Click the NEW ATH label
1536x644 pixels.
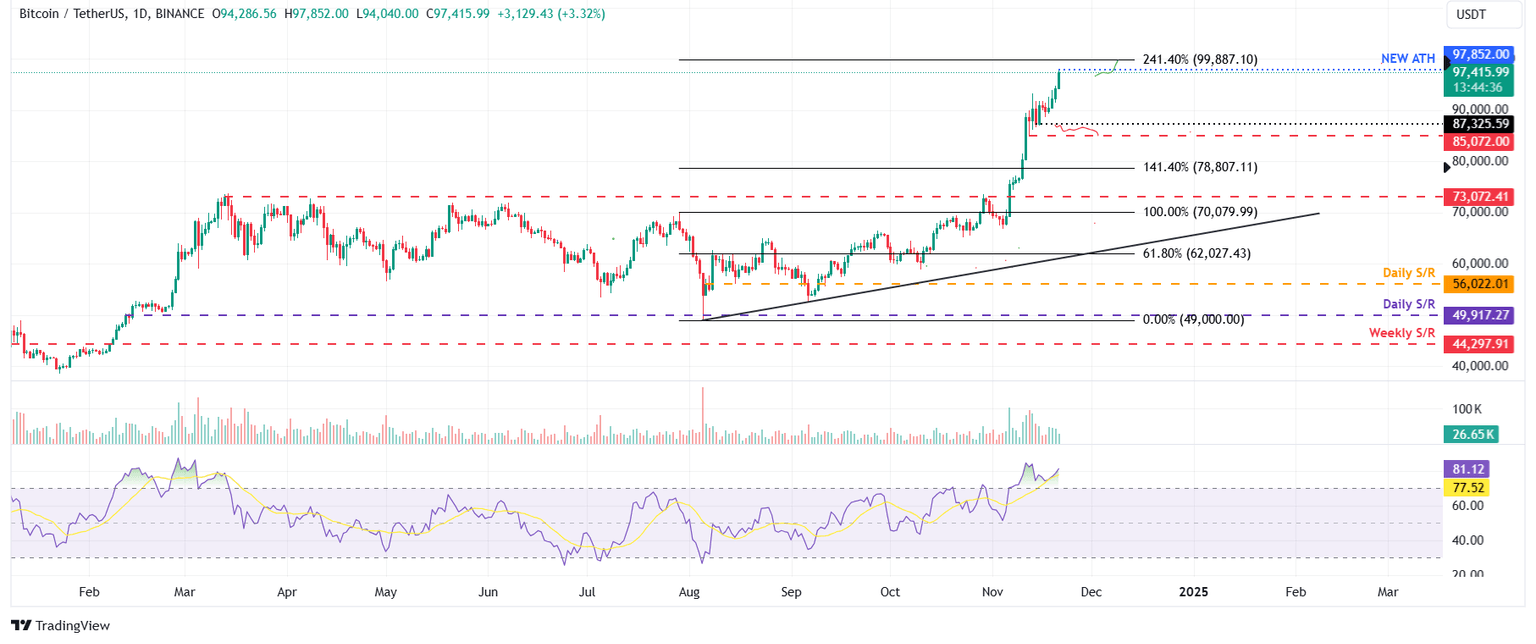1407,58
